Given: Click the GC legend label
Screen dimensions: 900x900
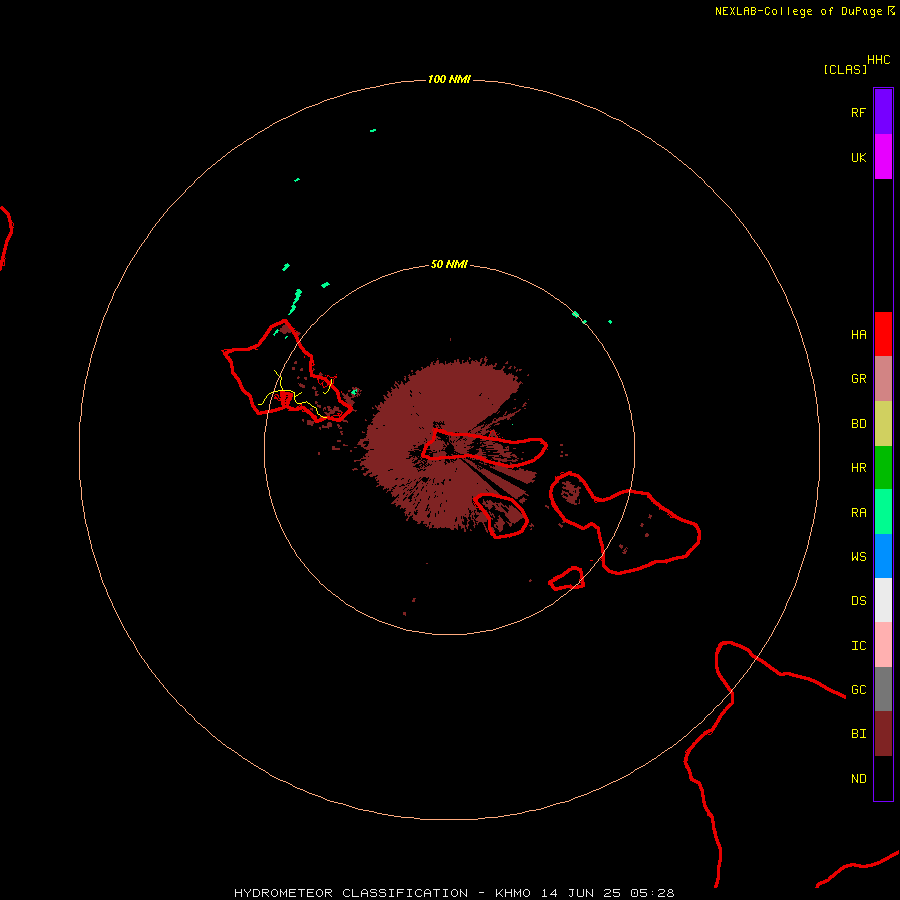Looking at the screenshot, I should tap(858, 690).
